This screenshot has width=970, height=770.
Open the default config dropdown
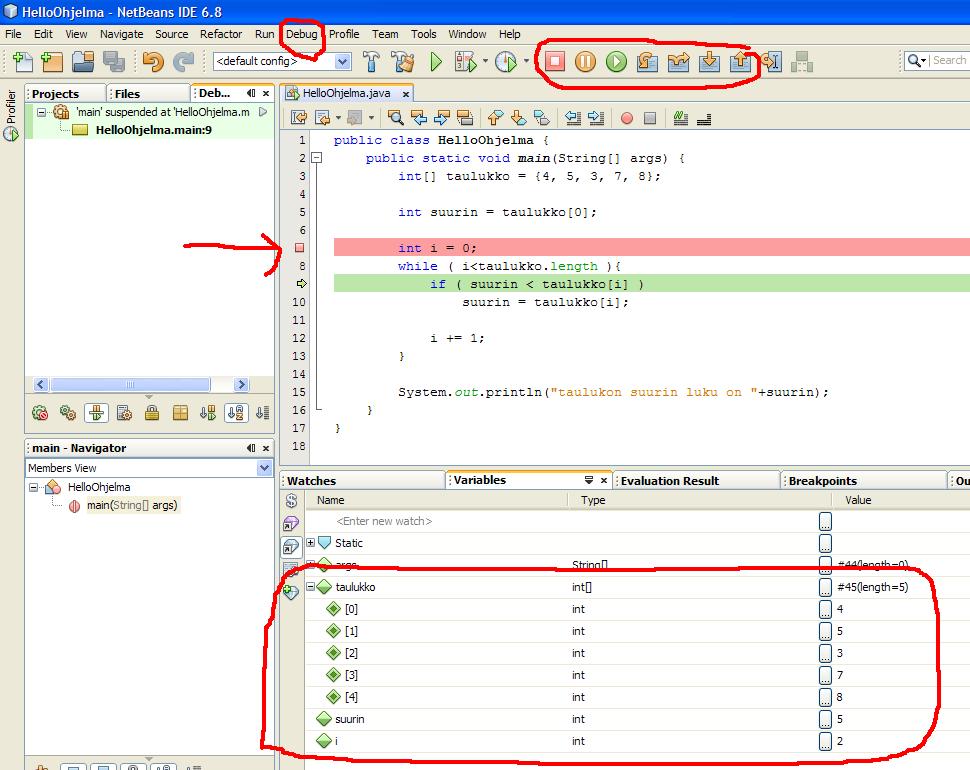click(x=342, y=61)
